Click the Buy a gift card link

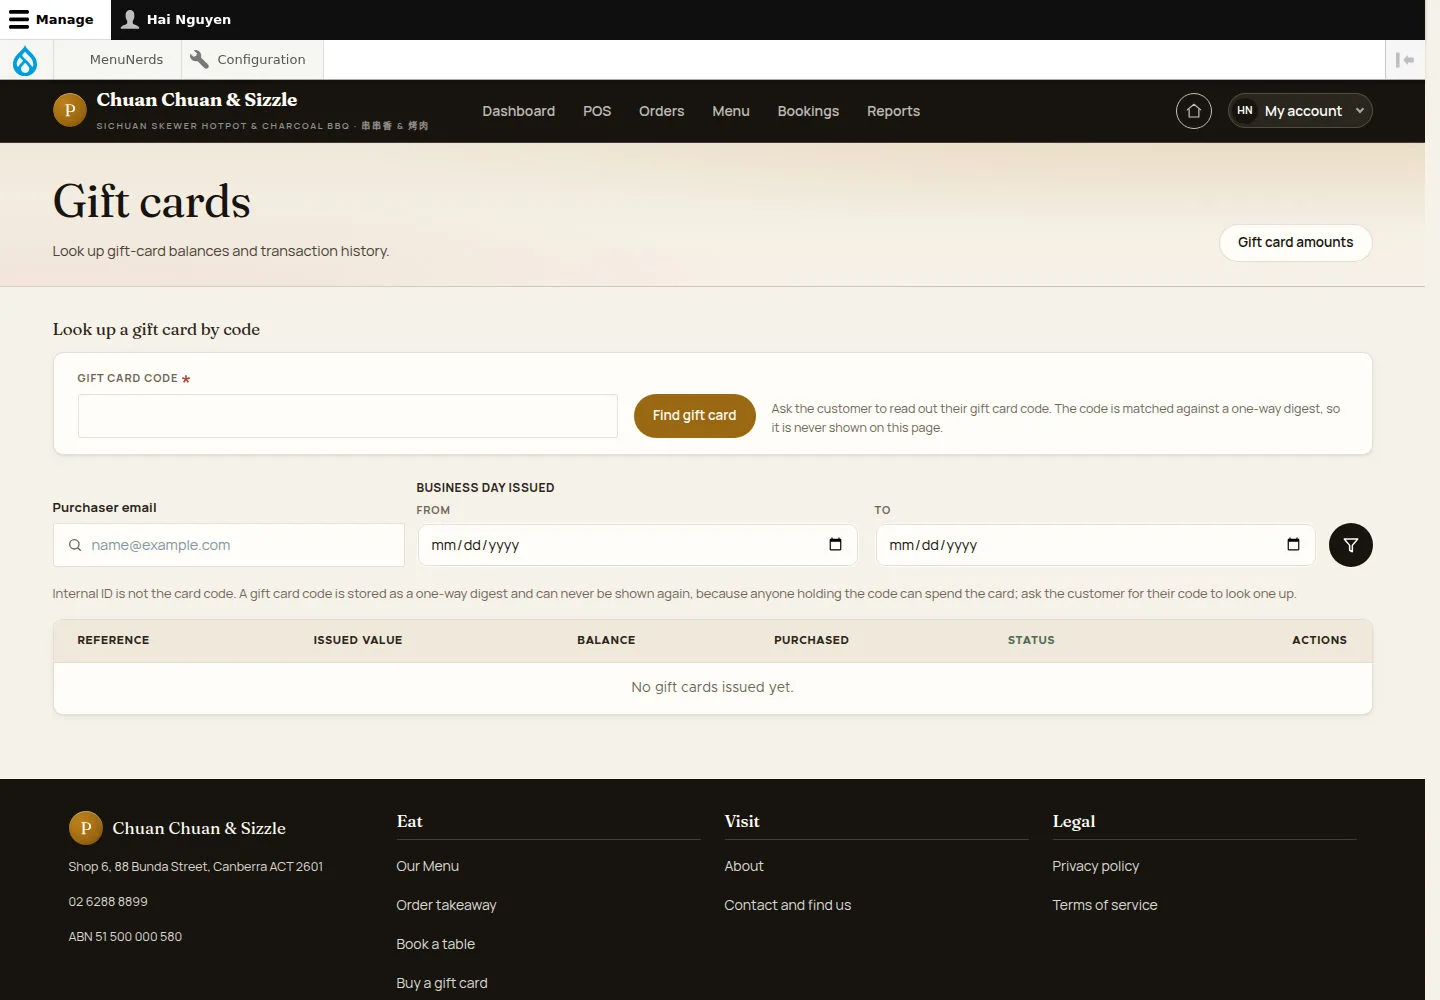tap(442, 983)
